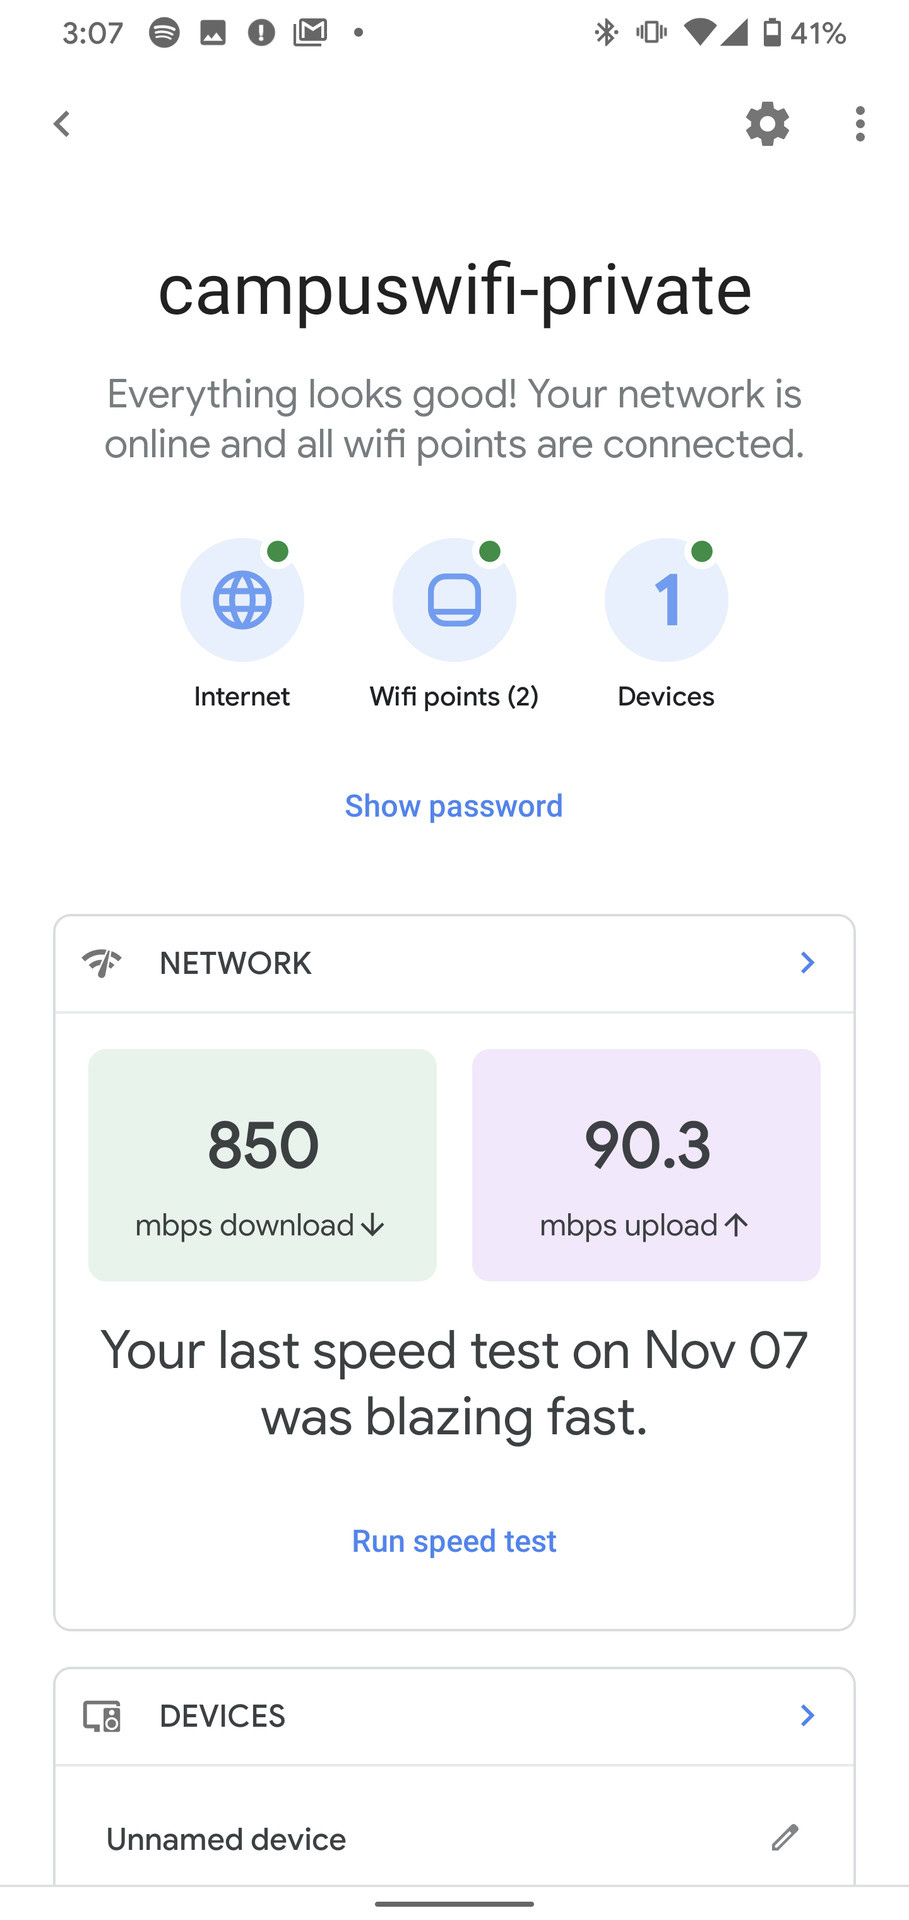Tap the 850 mbps download tile
The image size is (909, 1920).
[x=262, y=1165]
